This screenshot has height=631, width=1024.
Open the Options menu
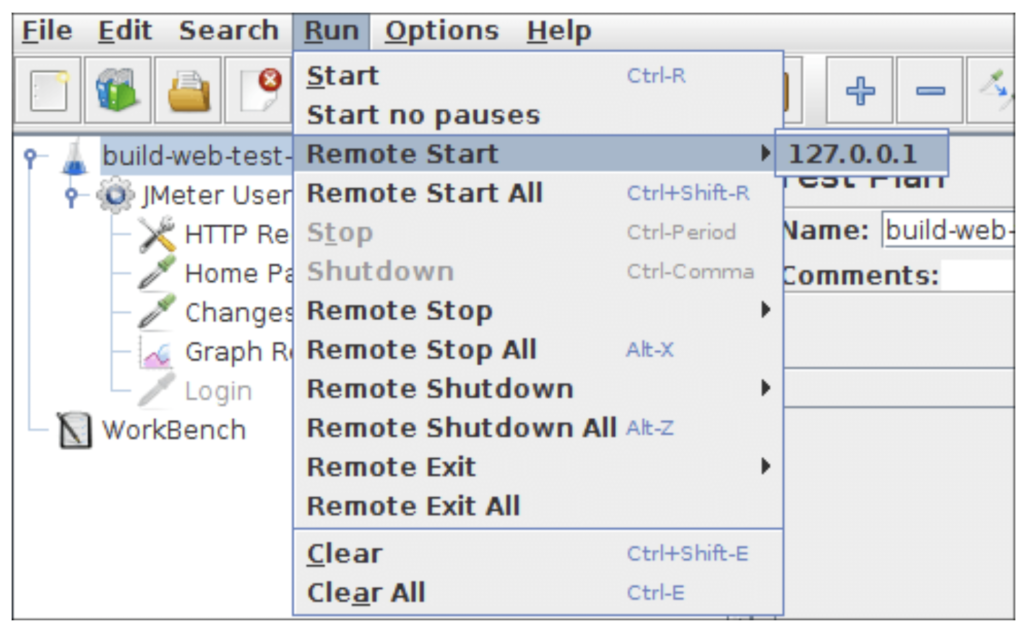[442, 30]
